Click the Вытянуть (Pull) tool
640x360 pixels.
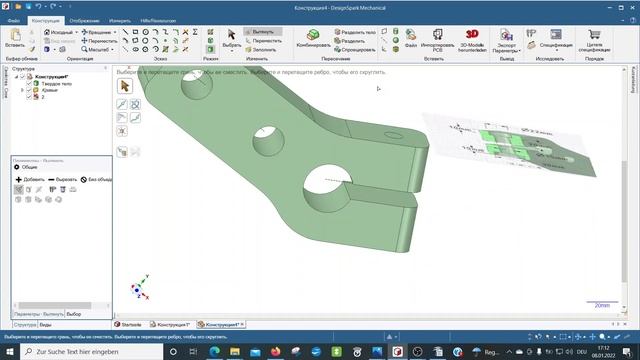[263, 31]
